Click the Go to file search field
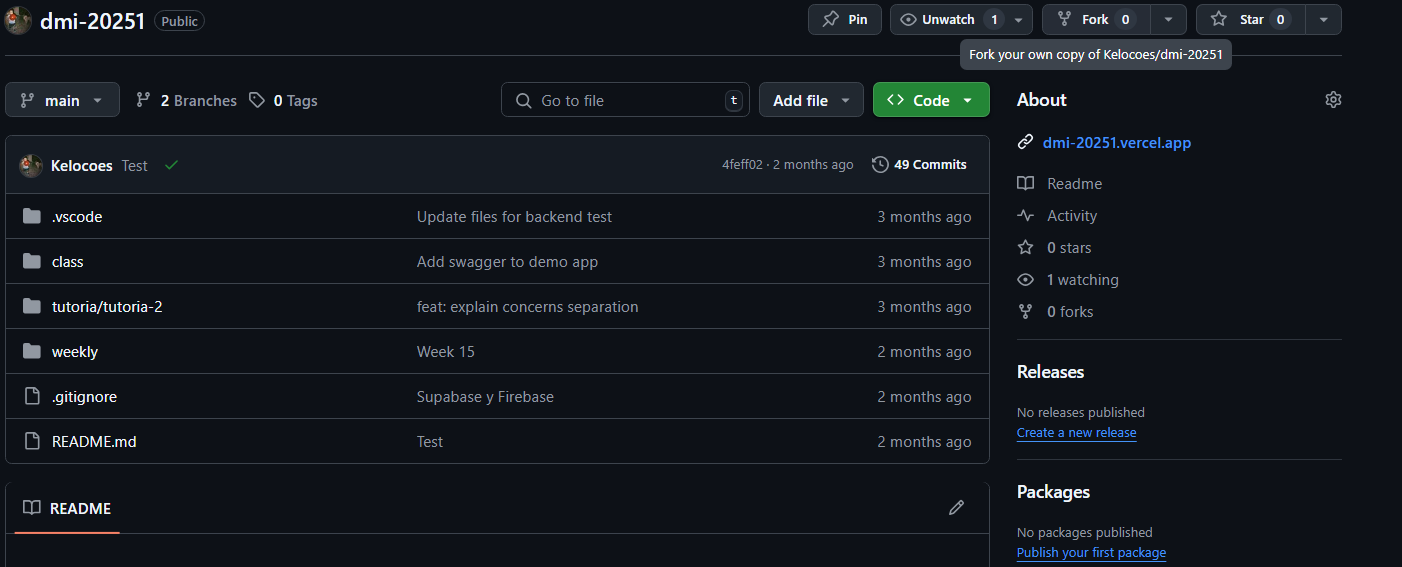Image resolution: width=1402 pixels, height=567 pixels. click(625, 100)
